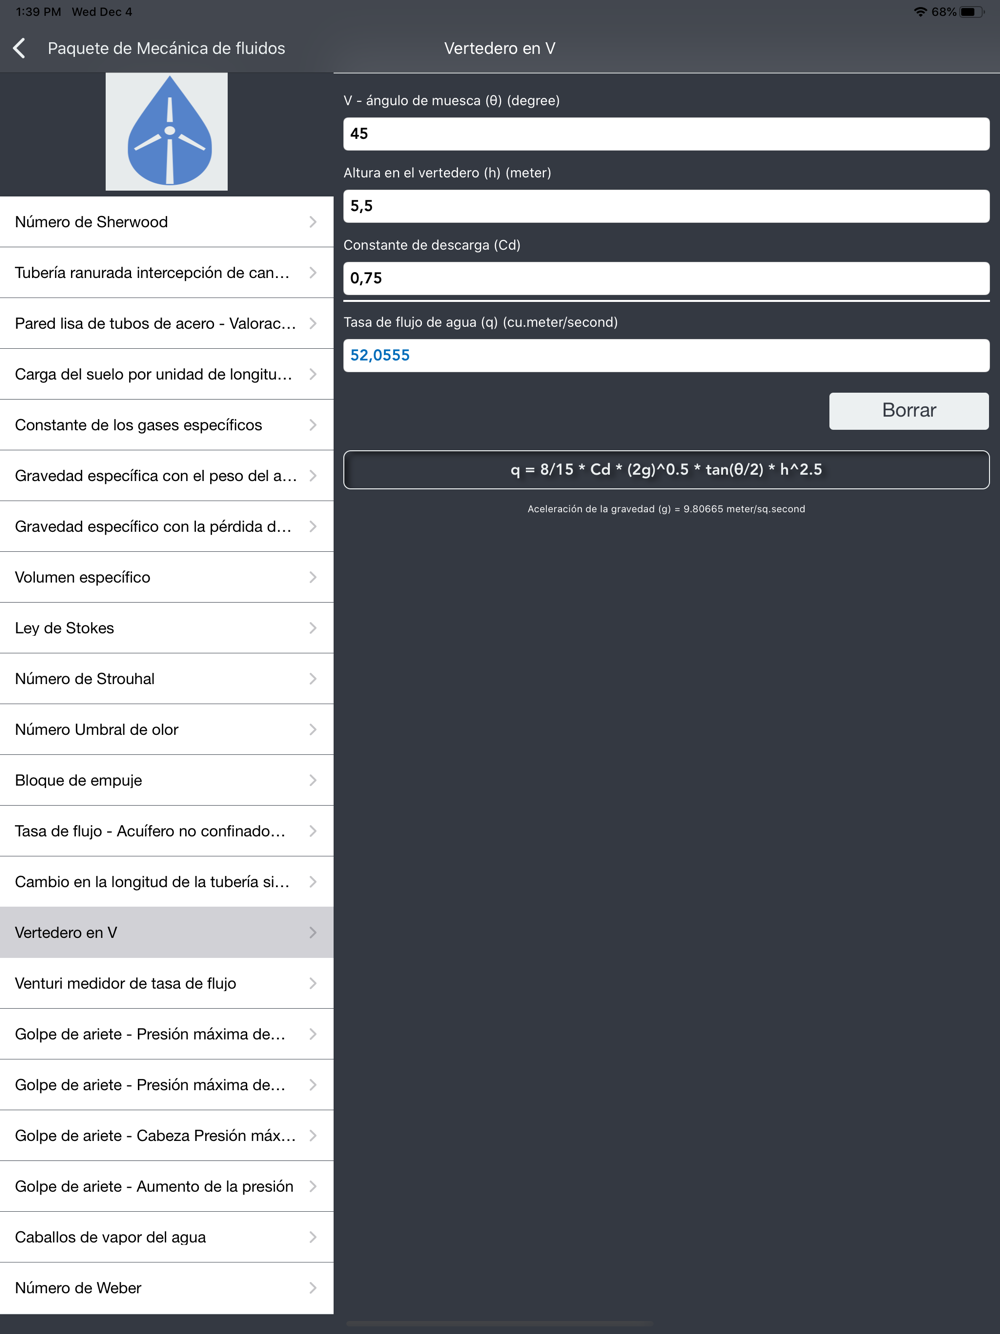Tap Tasa de flujo - Acuífero no confinado

(x=150, y=831)
